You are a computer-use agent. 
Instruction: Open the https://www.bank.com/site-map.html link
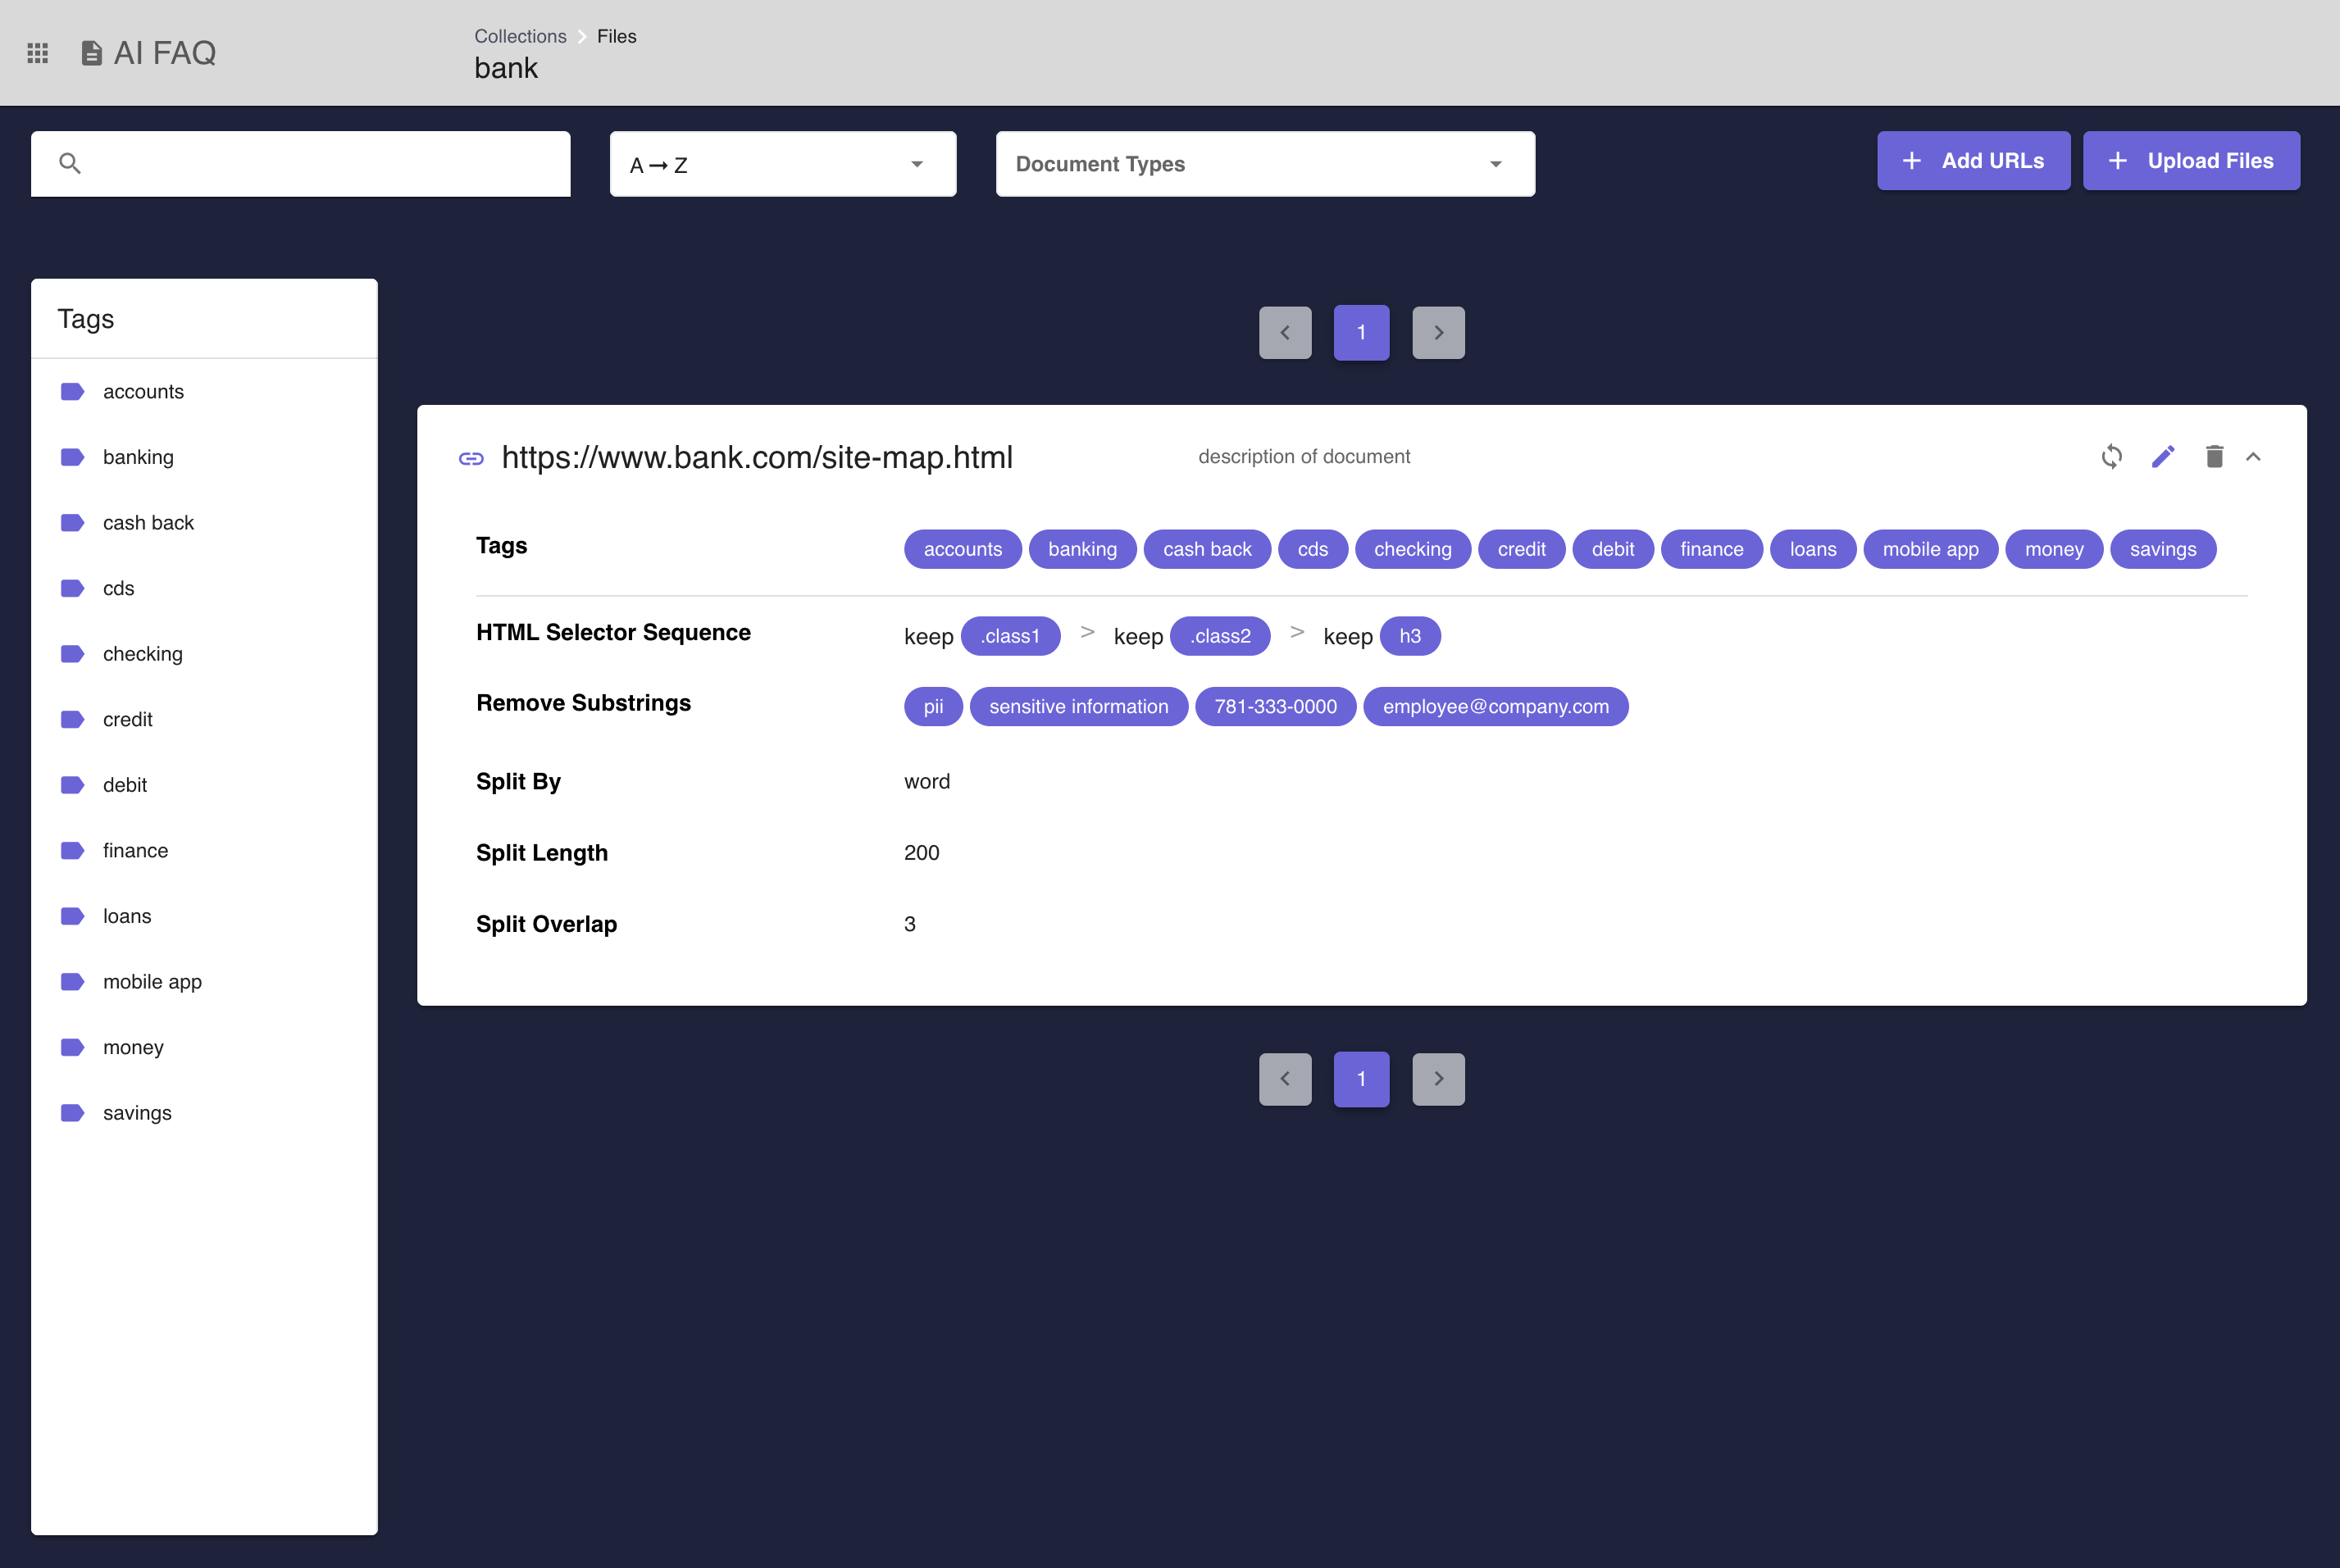[x=757, y=457]
